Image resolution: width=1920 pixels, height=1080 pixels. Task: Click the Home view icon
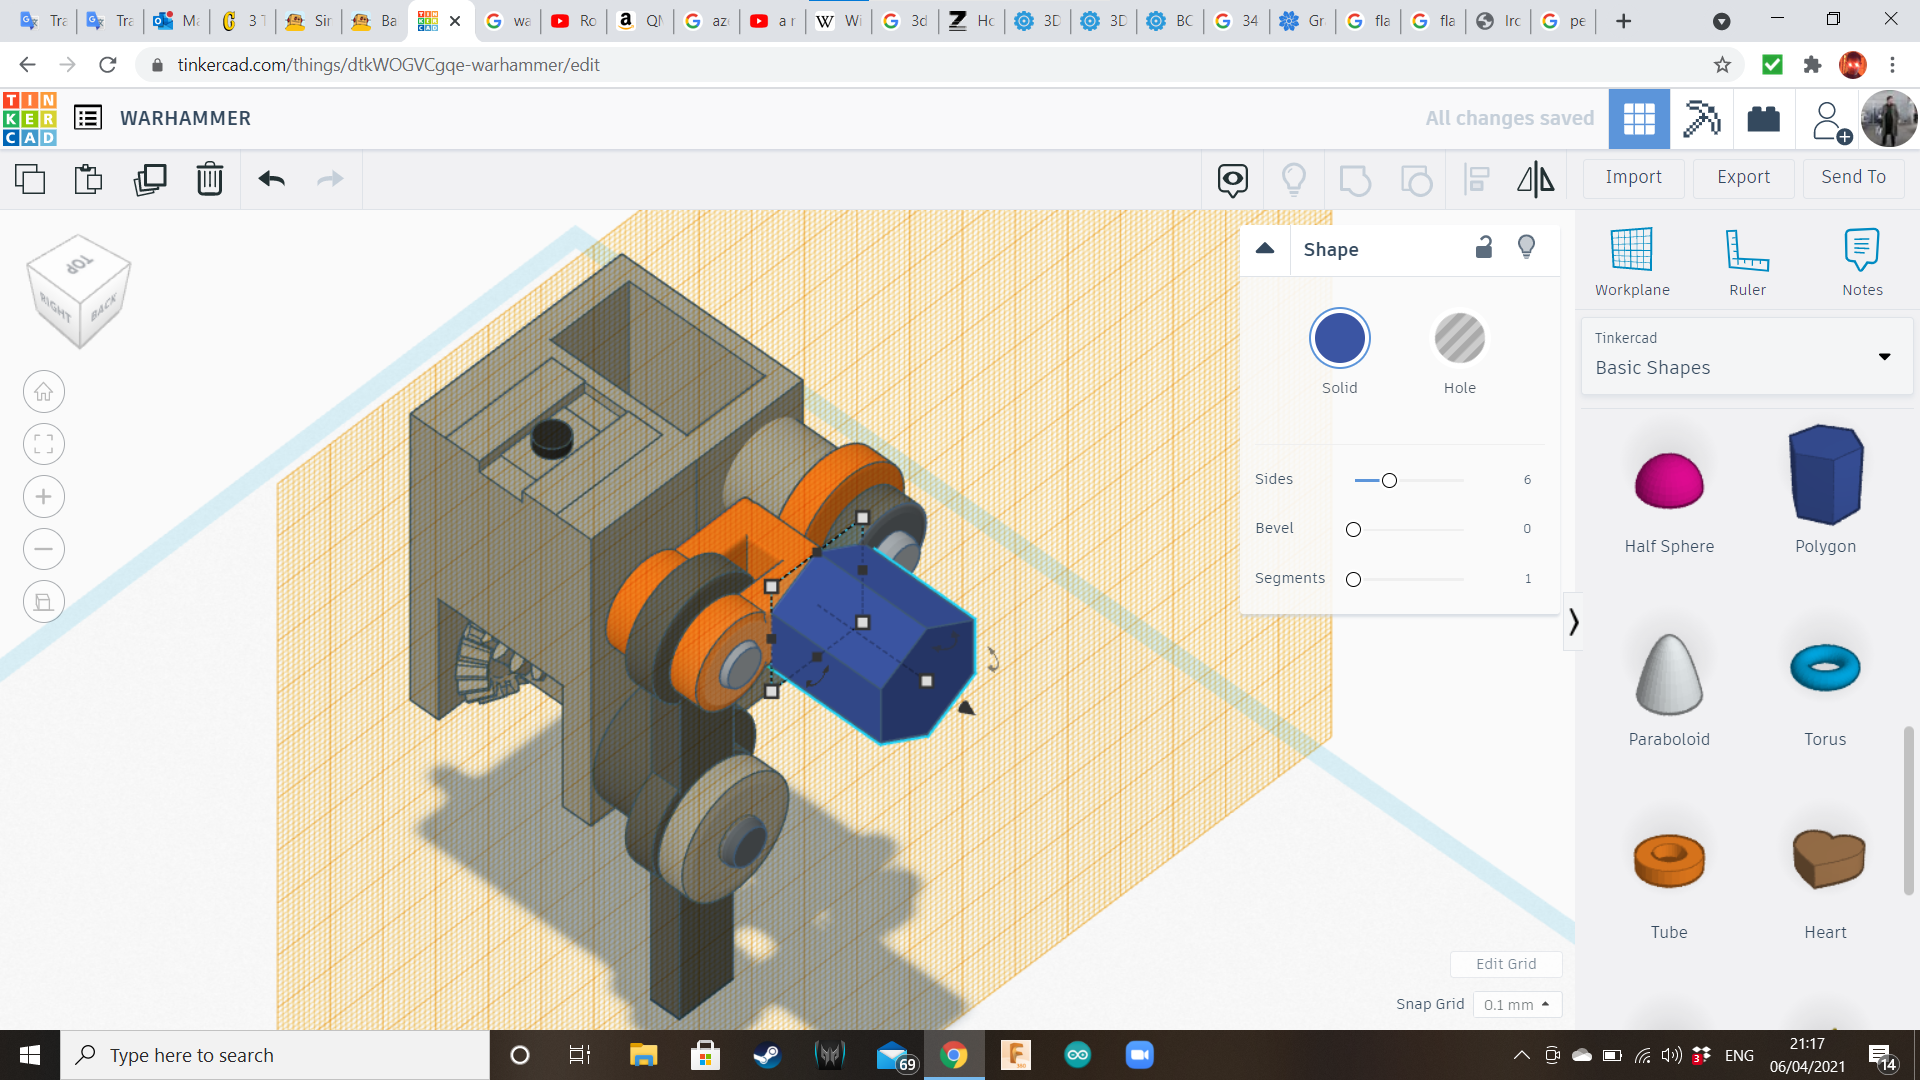(44, 392)
